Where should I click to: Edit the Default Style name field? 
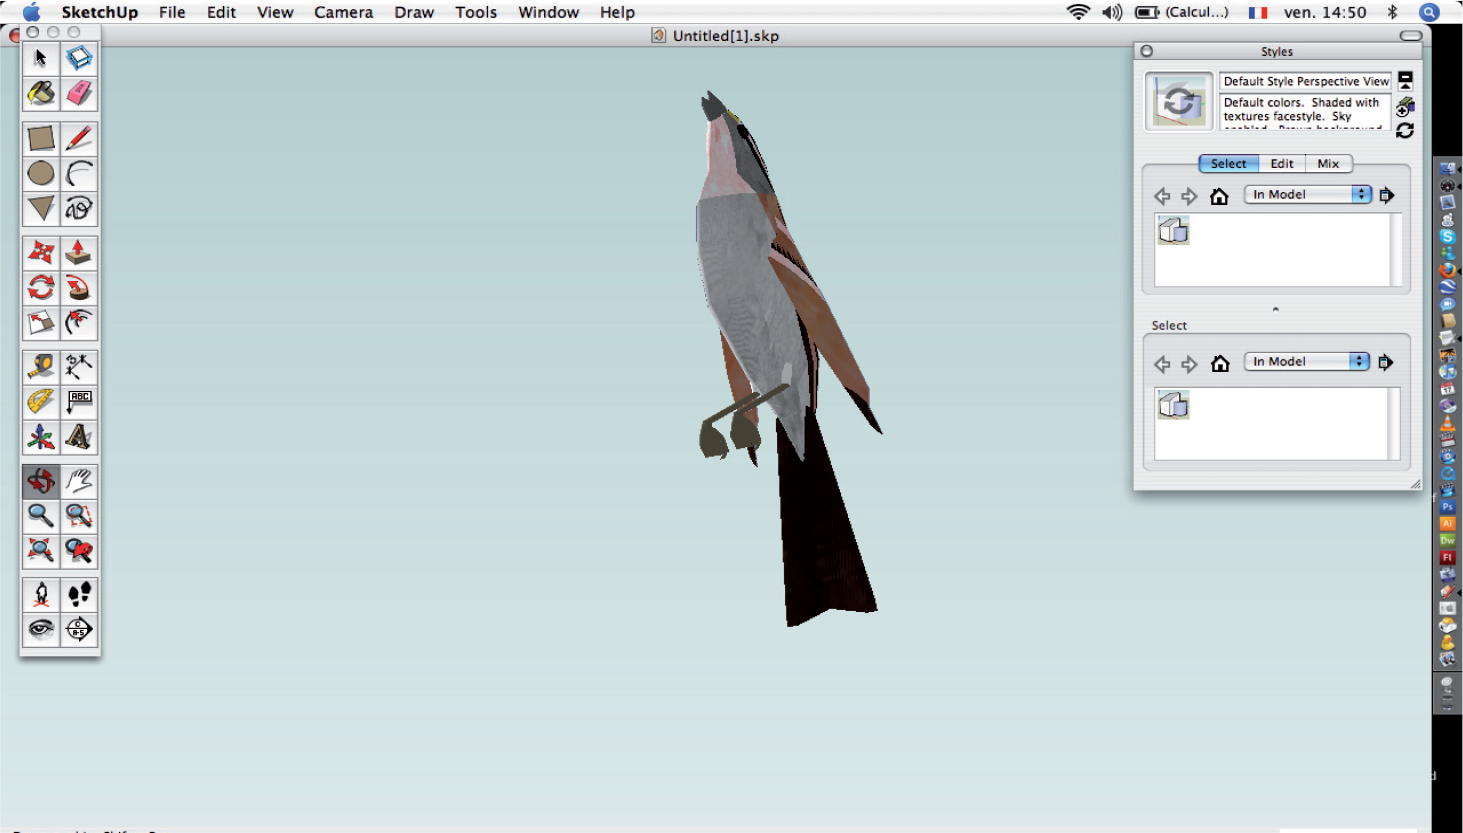tap(1305, 82)
